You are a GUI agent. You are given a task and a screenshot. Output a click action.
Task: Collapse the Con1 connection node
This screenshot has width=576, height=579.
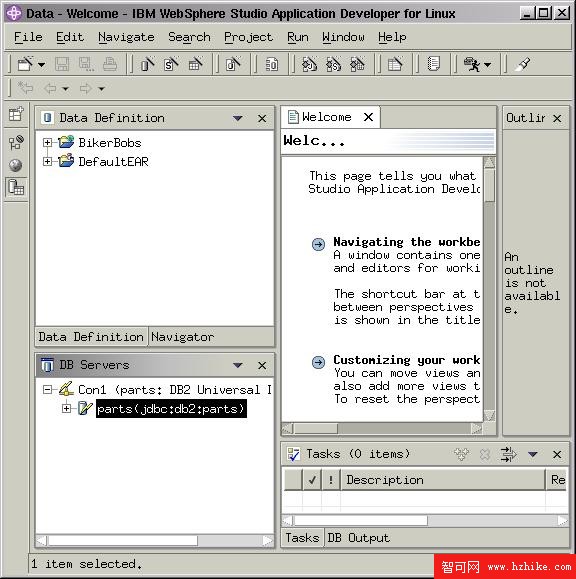point(47,389)
